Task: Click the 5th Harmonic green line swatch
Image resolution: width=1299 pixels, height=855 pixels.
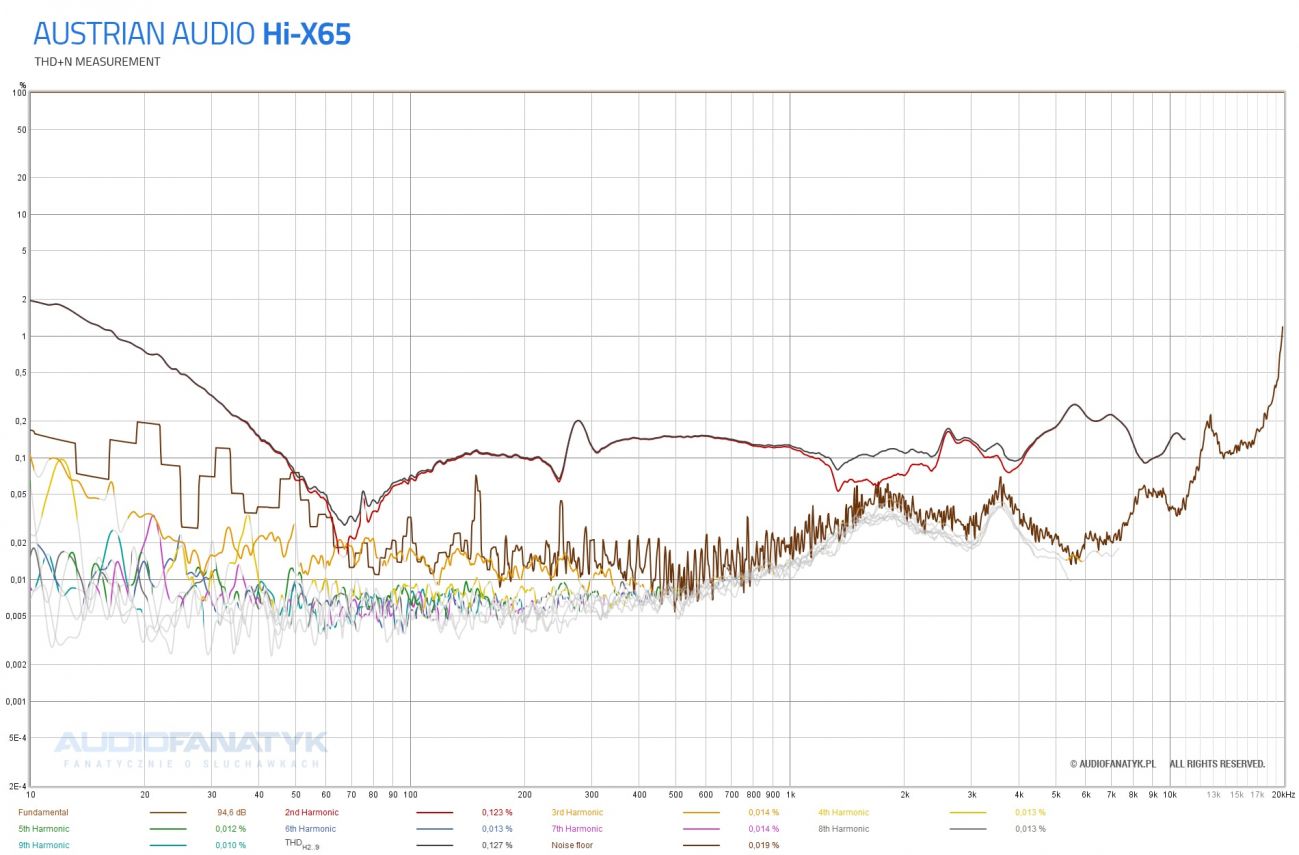Action: click(168, 829)
